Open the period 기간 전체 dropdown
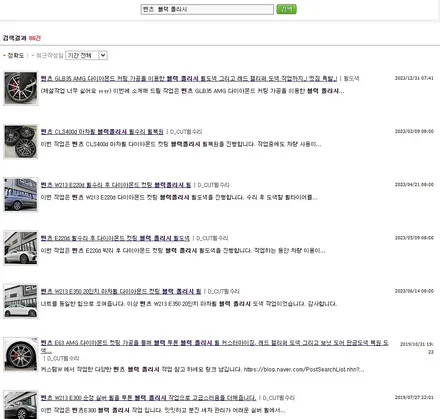440x419 pixels. (x=86, y=55)
